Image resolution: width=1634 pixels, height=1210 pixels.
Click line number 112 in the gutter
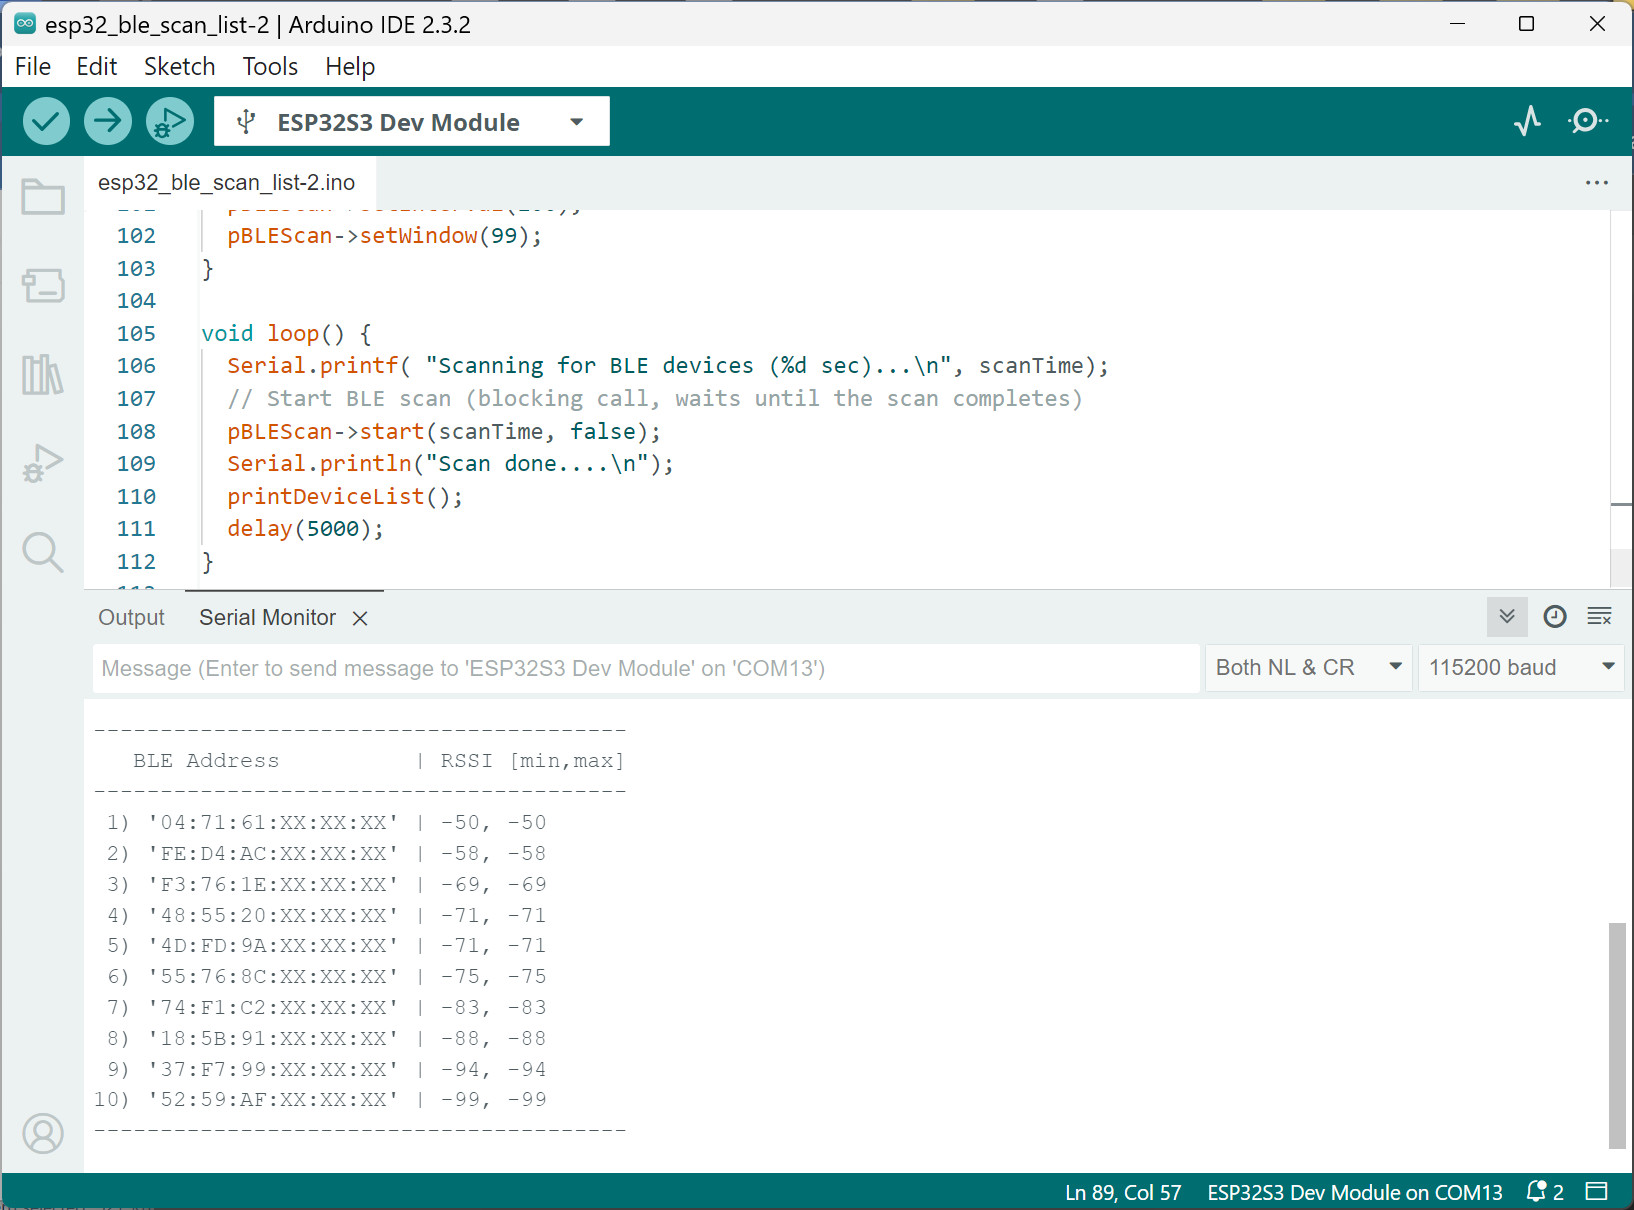(x=136, y=562)
